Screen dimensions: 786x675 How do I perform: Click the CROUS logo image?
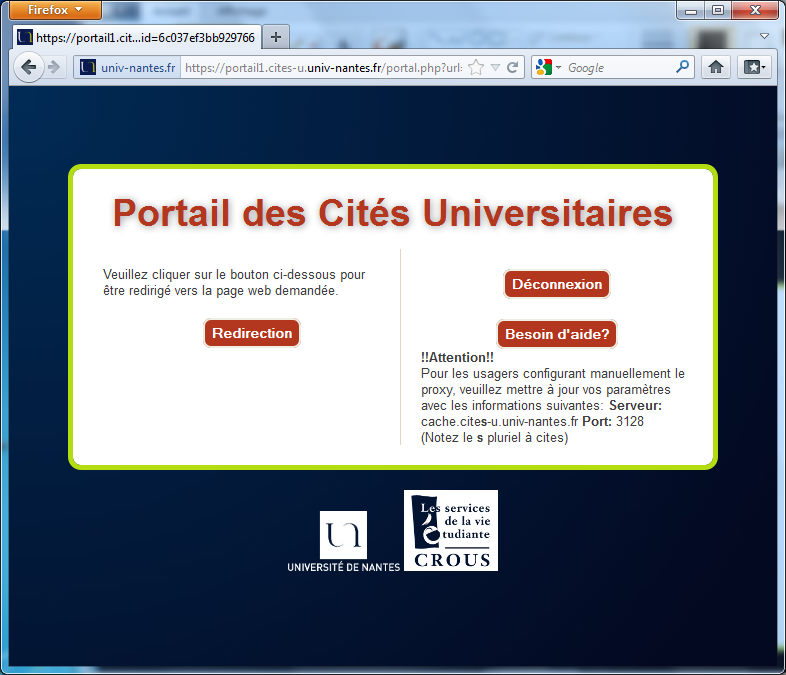(450, 530)
